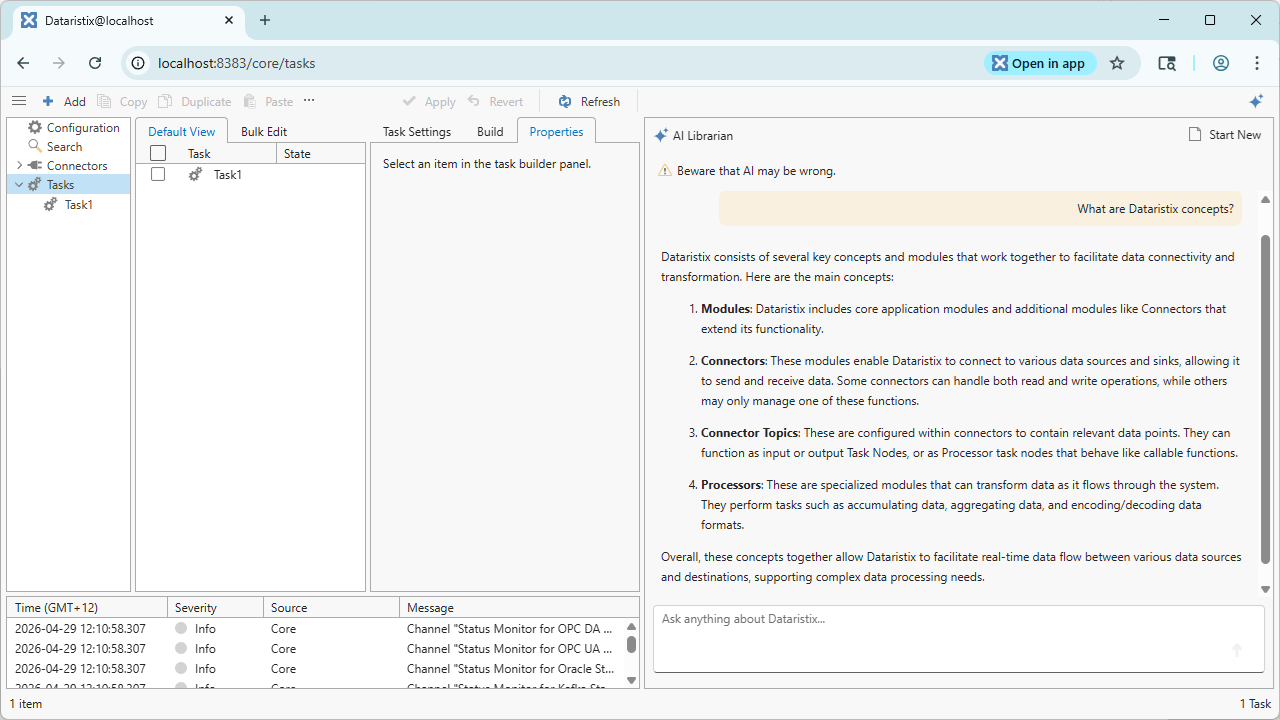1280x720 pixels.
Task: Click the Severity column header
Action: pos(215,608)
